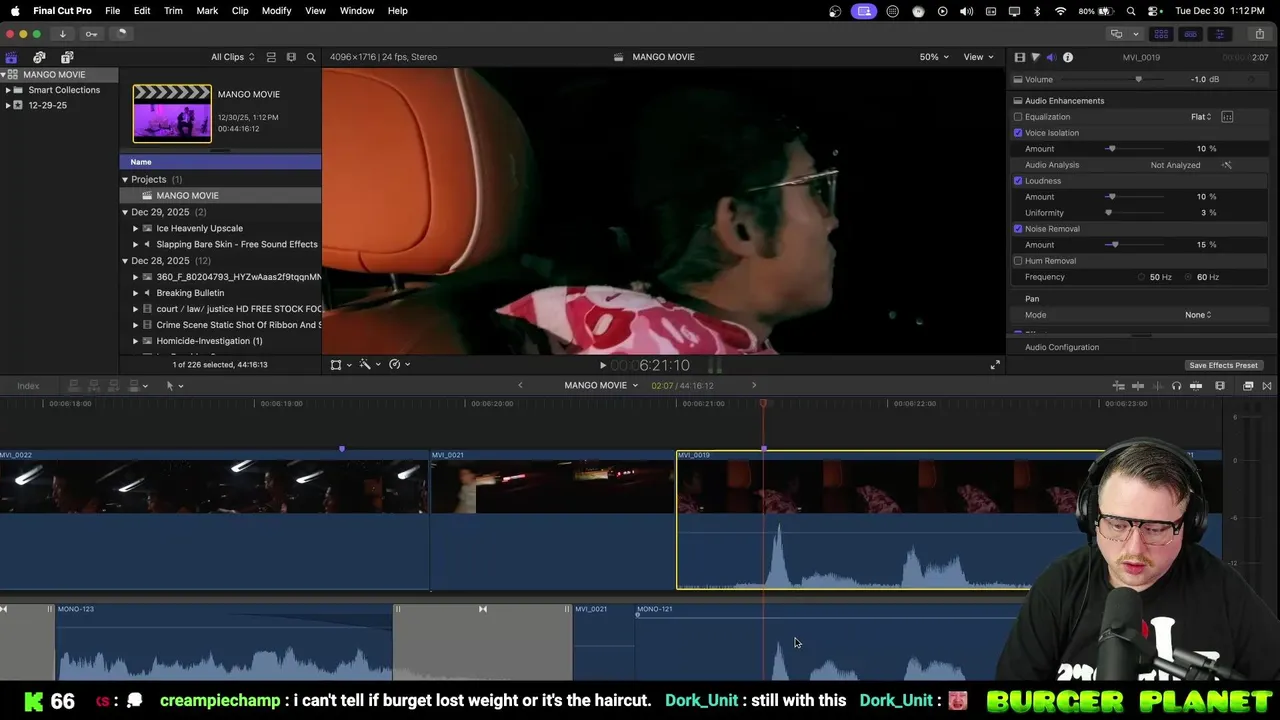Select the 50 Hz frequency radio button
The image size is (1280, 720).
tap(1141, 277)
